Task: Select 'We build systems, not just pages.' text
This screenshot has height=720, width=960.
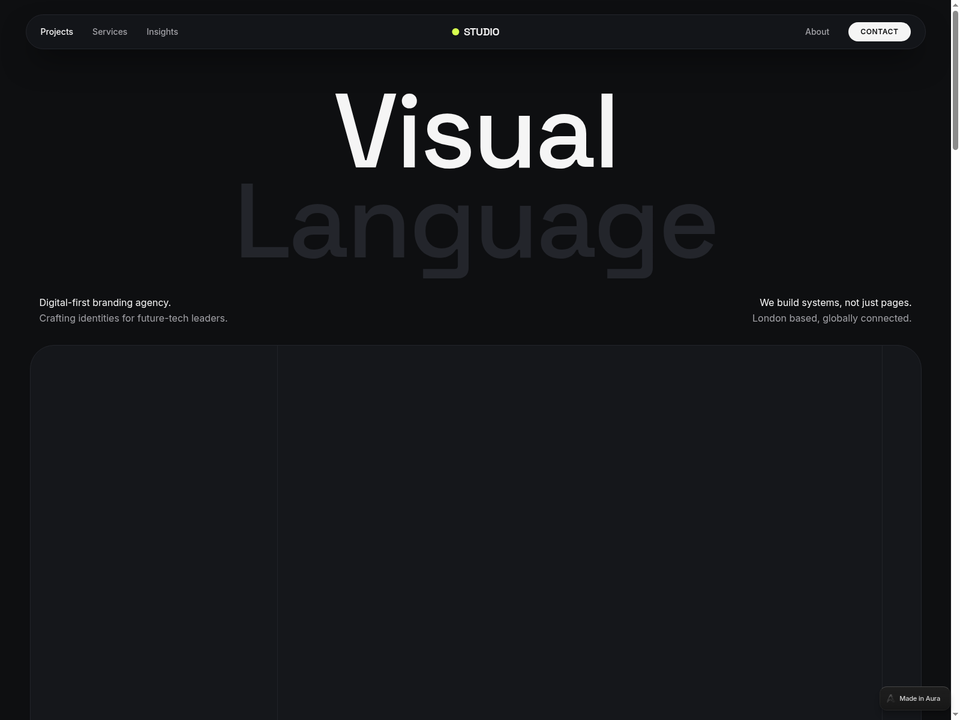Action: (835, 302)
